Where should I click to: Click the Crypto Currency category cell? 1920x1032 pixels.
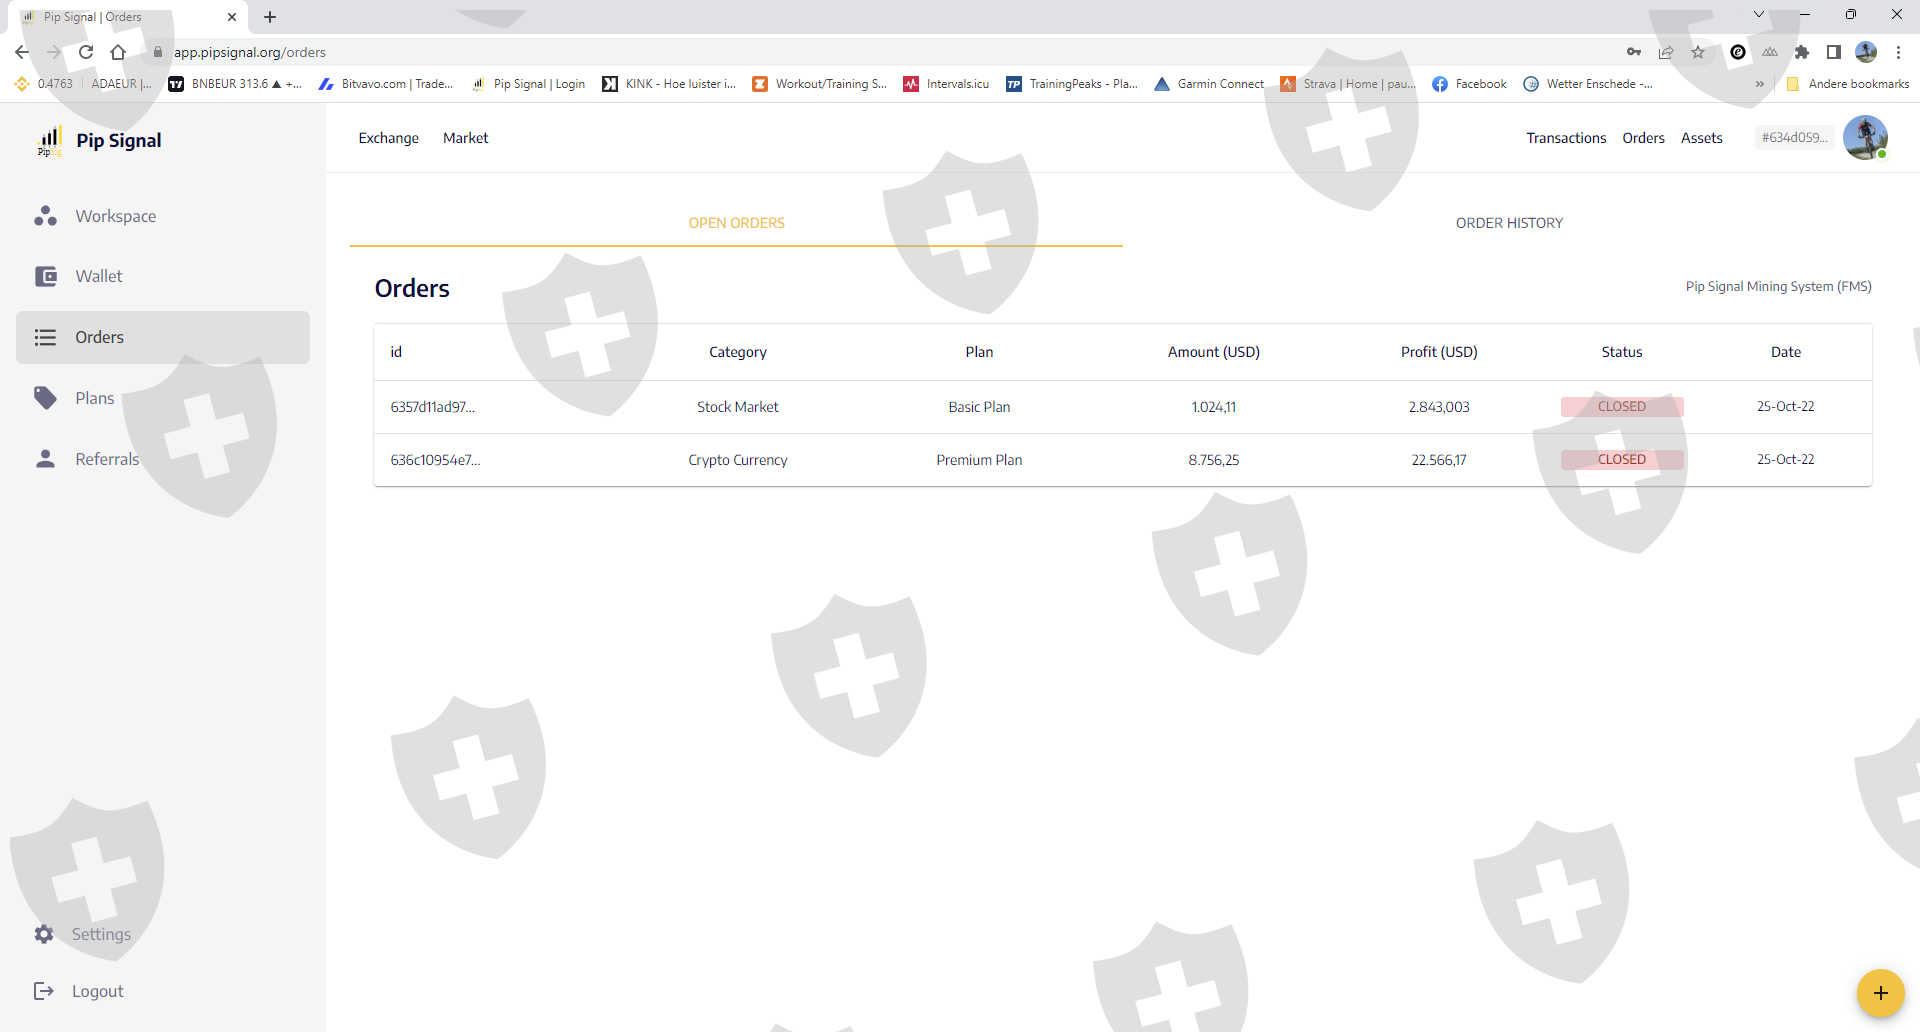pos(738,460)
